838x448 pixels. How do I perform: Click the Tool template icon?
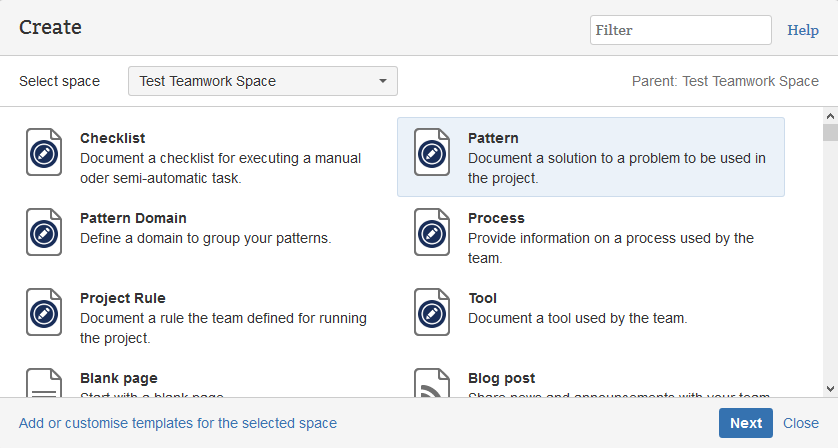[x=431, y=312]
